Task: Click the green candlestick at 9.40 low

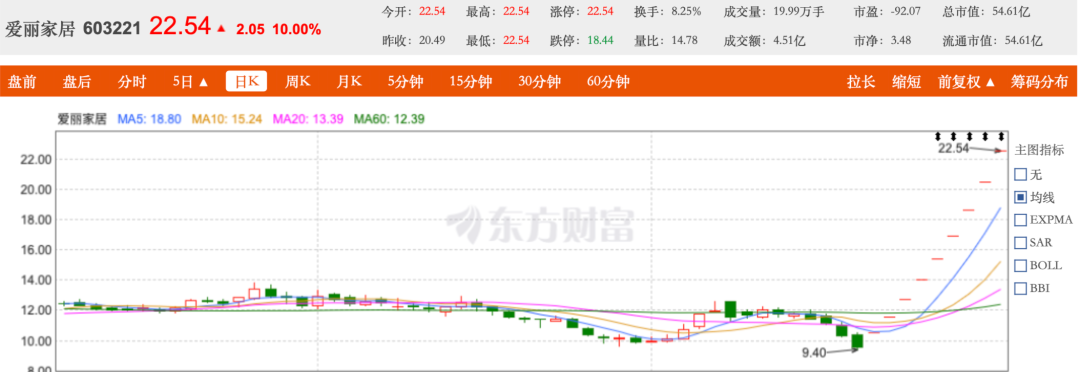Action: (x=858, y=341)
